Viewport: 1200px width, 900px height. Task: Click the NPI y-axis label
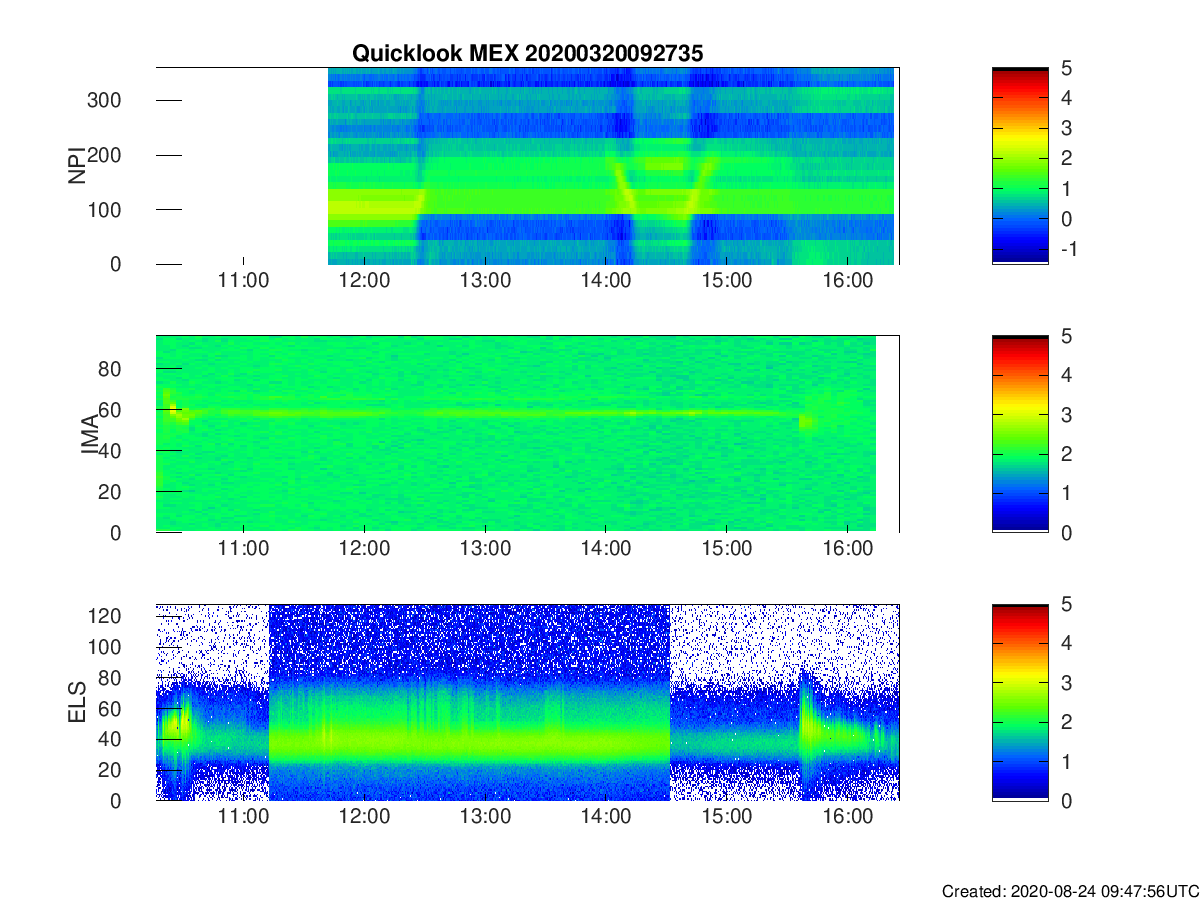(x=76, y=166)
